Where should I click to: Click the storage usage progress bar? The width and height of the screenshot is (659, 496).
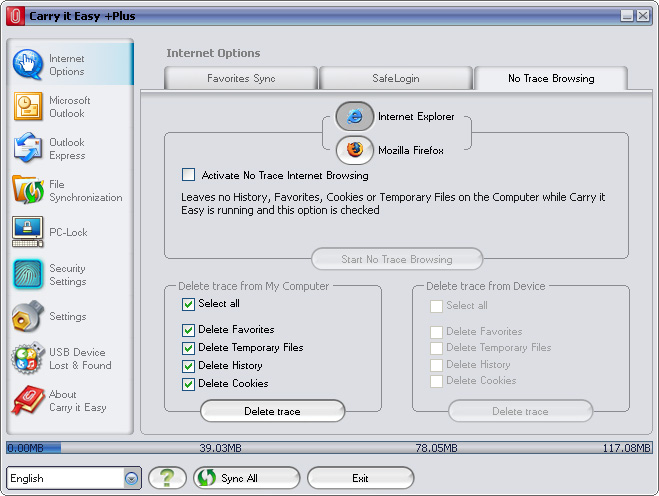coord(330,448)
